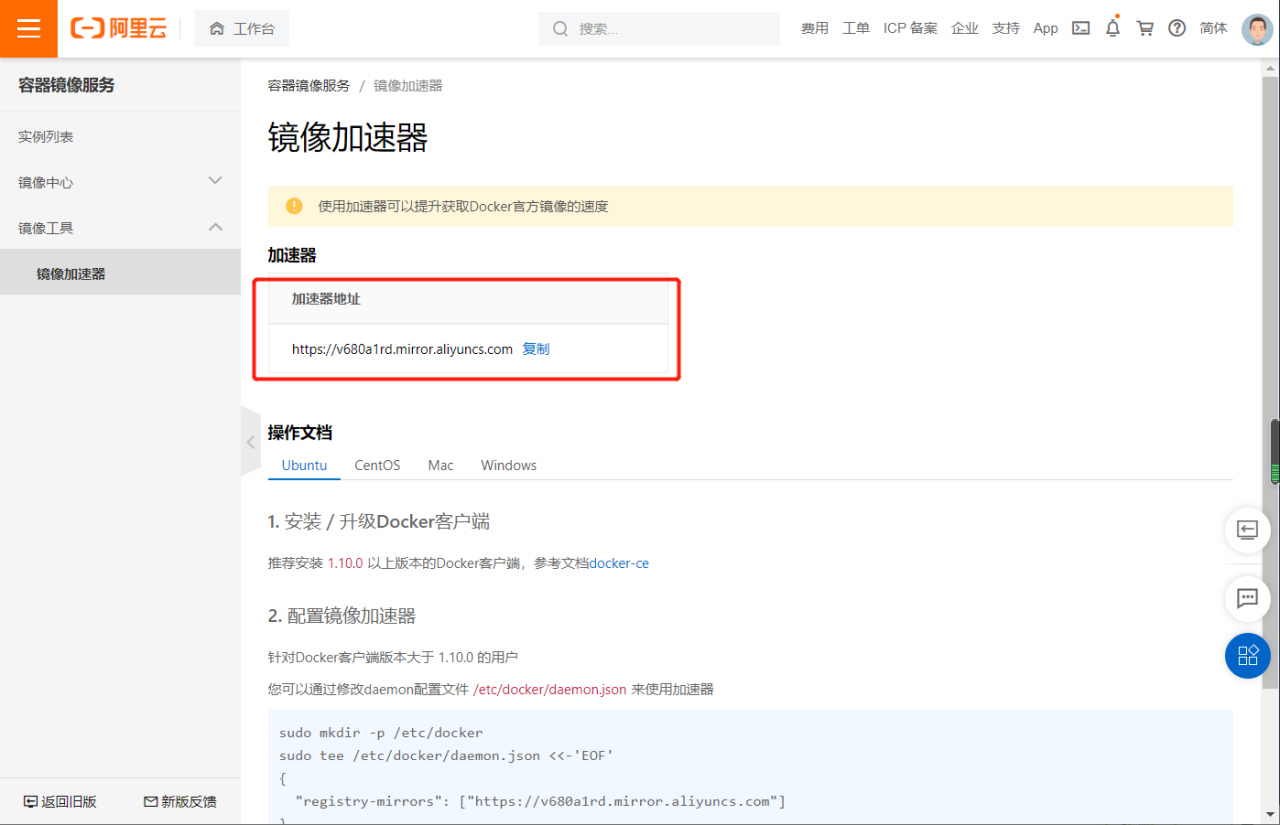Switch to the CentOS tab

tap(377, 465)
